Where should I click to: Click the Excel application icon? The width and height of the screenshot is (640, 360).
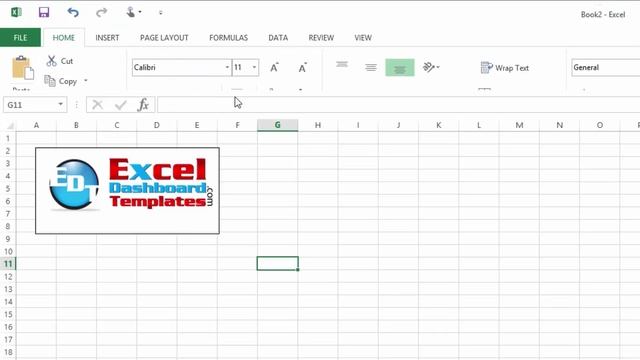coord(16,12)
